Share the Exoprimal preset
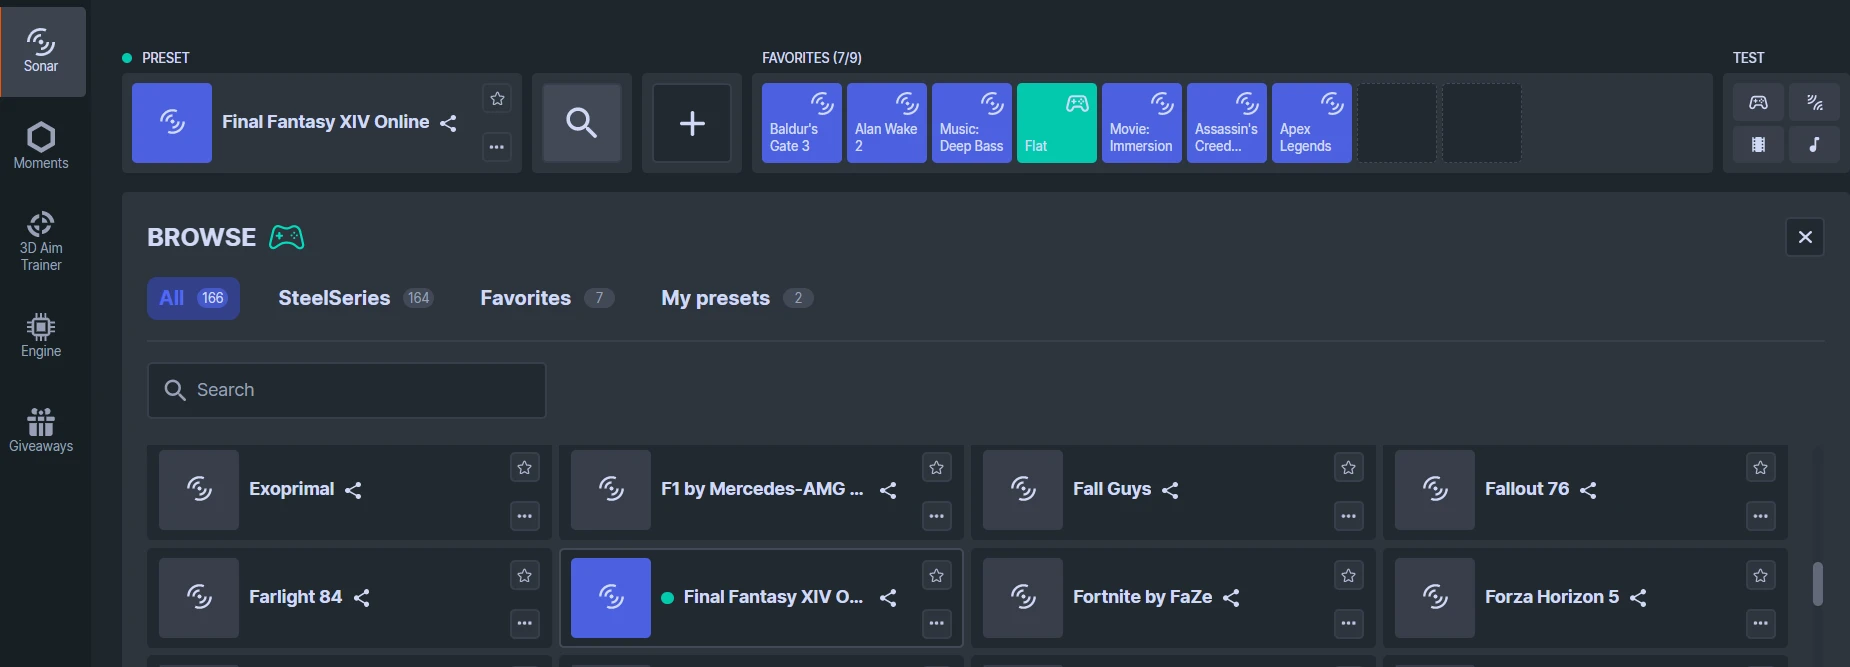This screenshot has height=667, width=1850. tap(353, 490)
